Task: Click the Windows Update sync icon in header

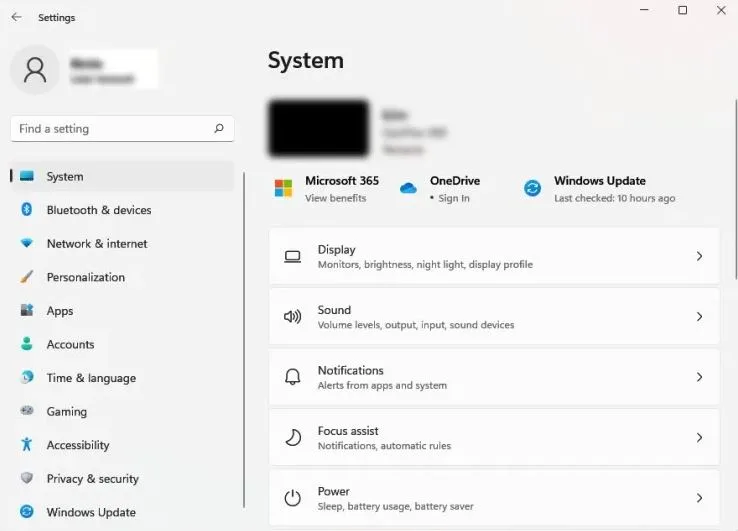Action: pos(532,188)
